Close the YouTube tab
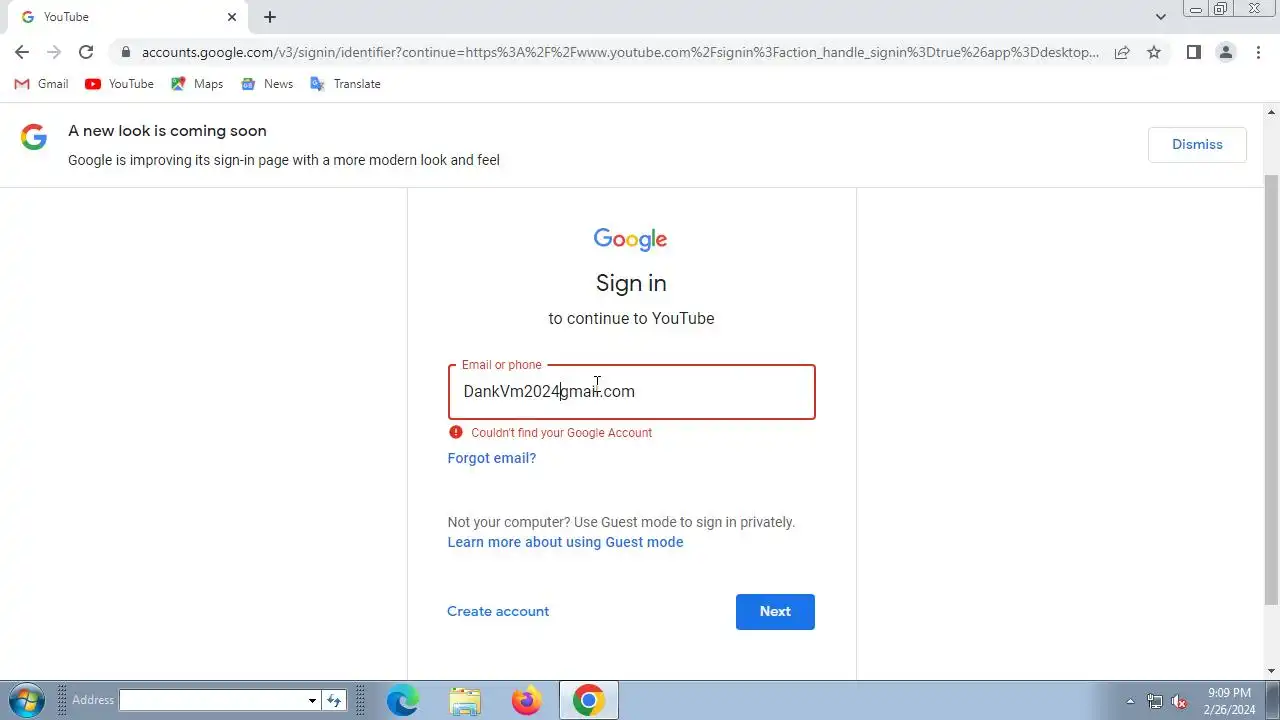The image size is (1280, 720). 232,17
